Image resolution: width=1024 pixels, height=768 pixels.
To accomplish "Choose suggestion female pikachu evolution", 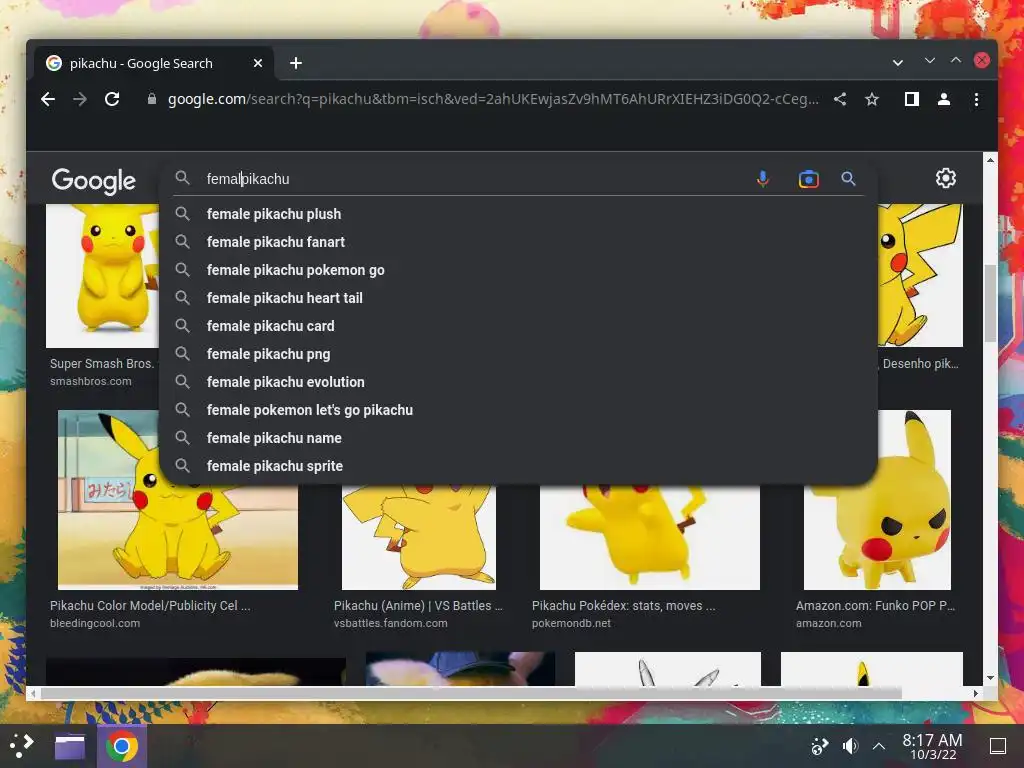I will (x=518, y=382).
